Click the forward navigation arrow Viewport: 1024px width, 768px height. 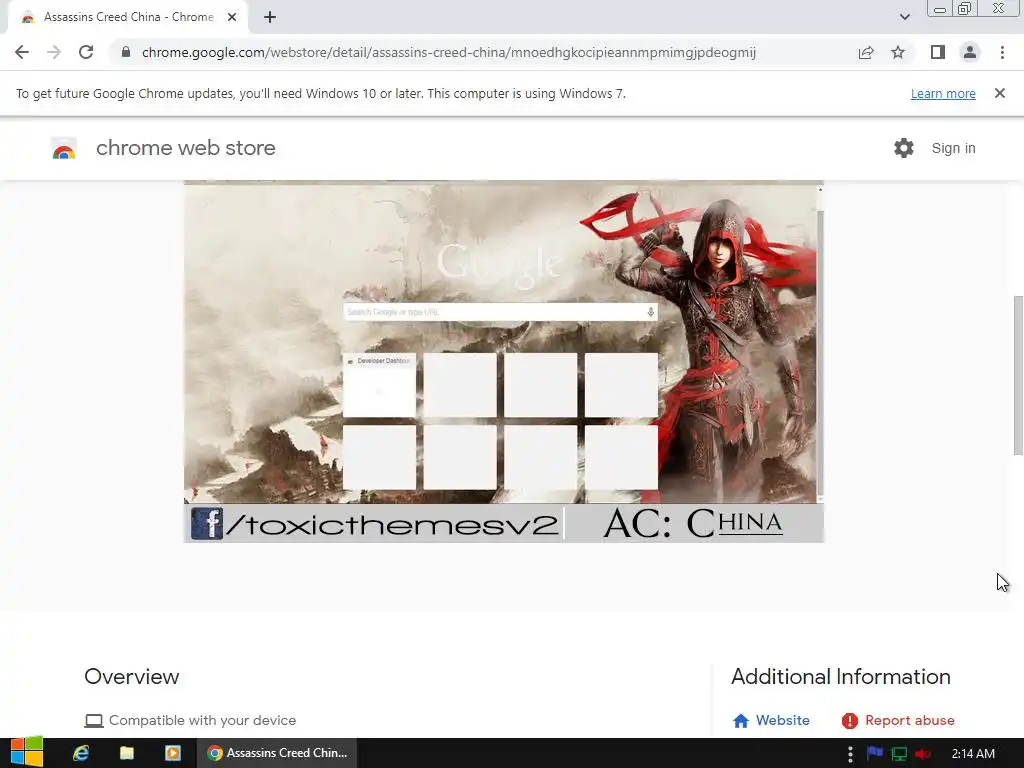tap(54, 52)
